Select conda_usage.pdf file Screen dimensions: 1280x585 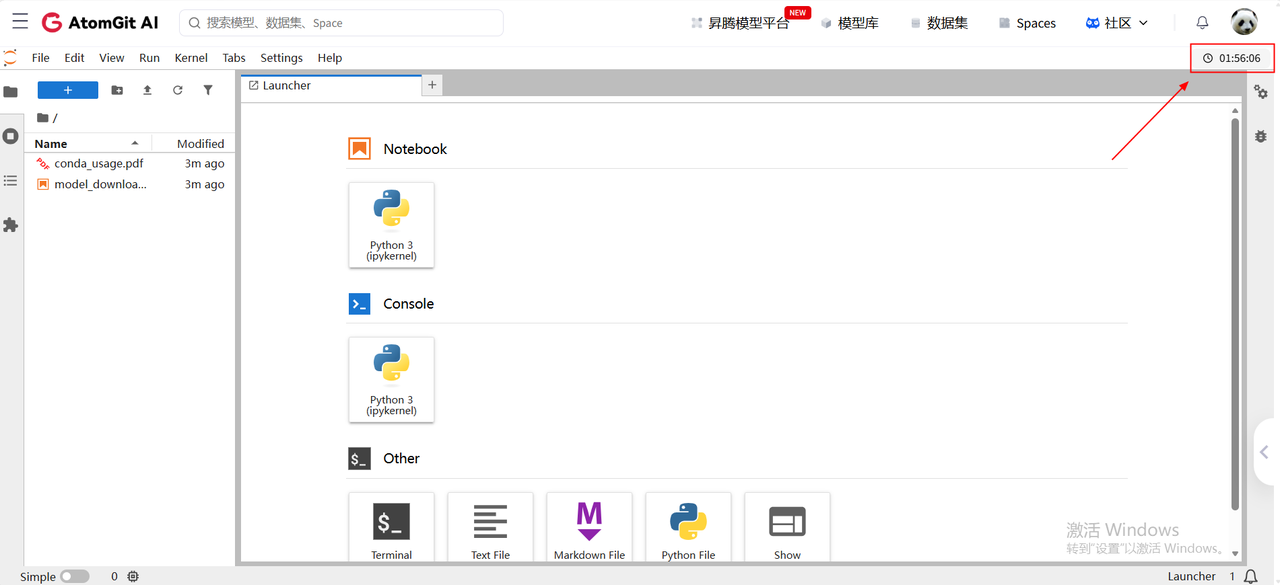point(130,163)
